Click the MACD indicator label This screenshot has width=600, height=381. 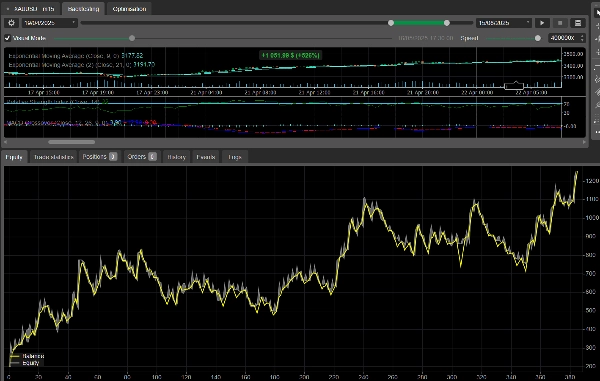tap(82, 123)
